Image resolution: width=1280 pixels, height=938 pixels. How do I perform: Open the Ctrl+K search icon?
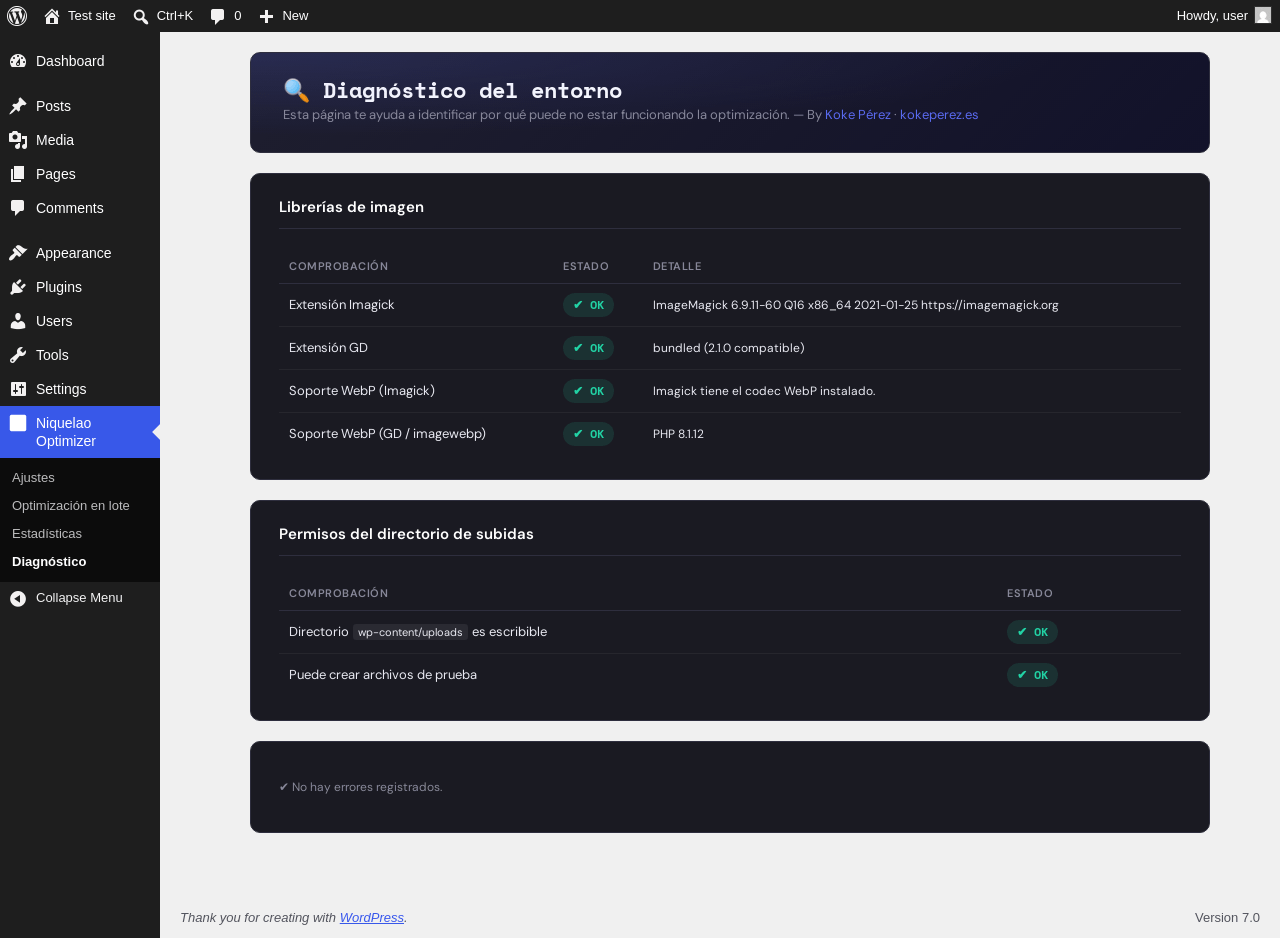(x=141, y=16)
